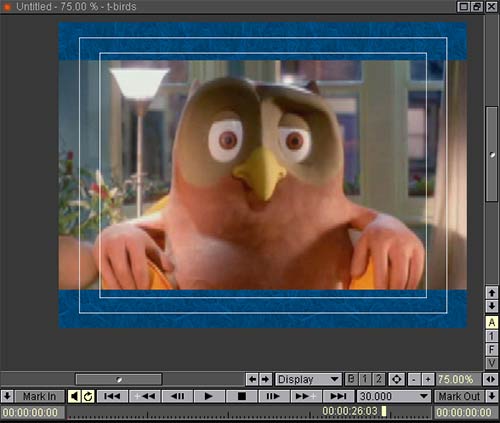Viewport: 500px width, 423px height.
Task: Click the 75.00% zoom field
Action: click(x=459, y=379)
